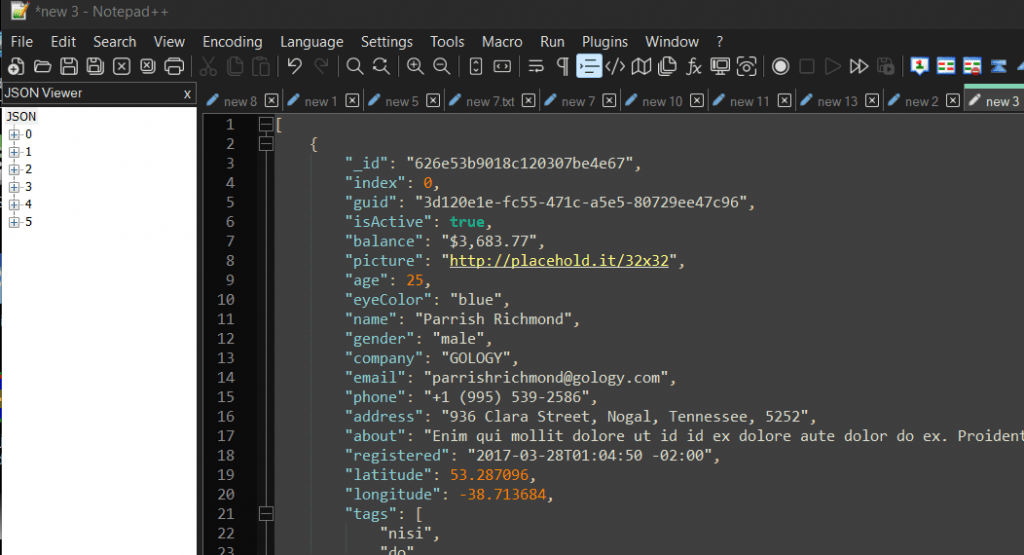Screen dimensions: 1024x555
Task: Click the Zoom In icon
Action: pyautogui.click(x=415, y=67)
